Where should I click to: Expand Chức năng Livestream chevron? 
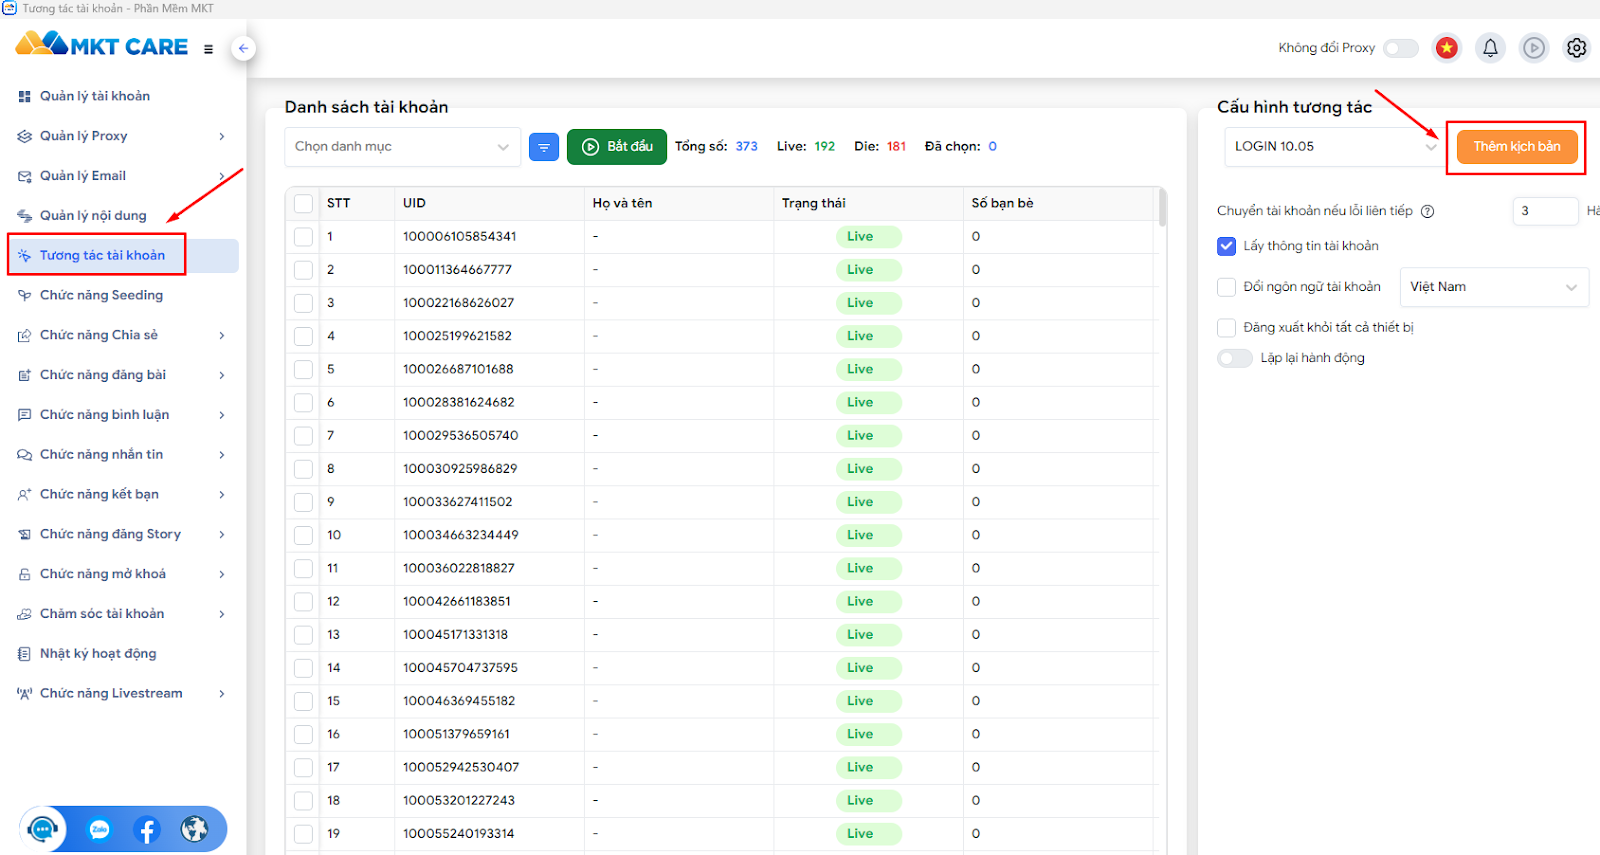[222, 694]
